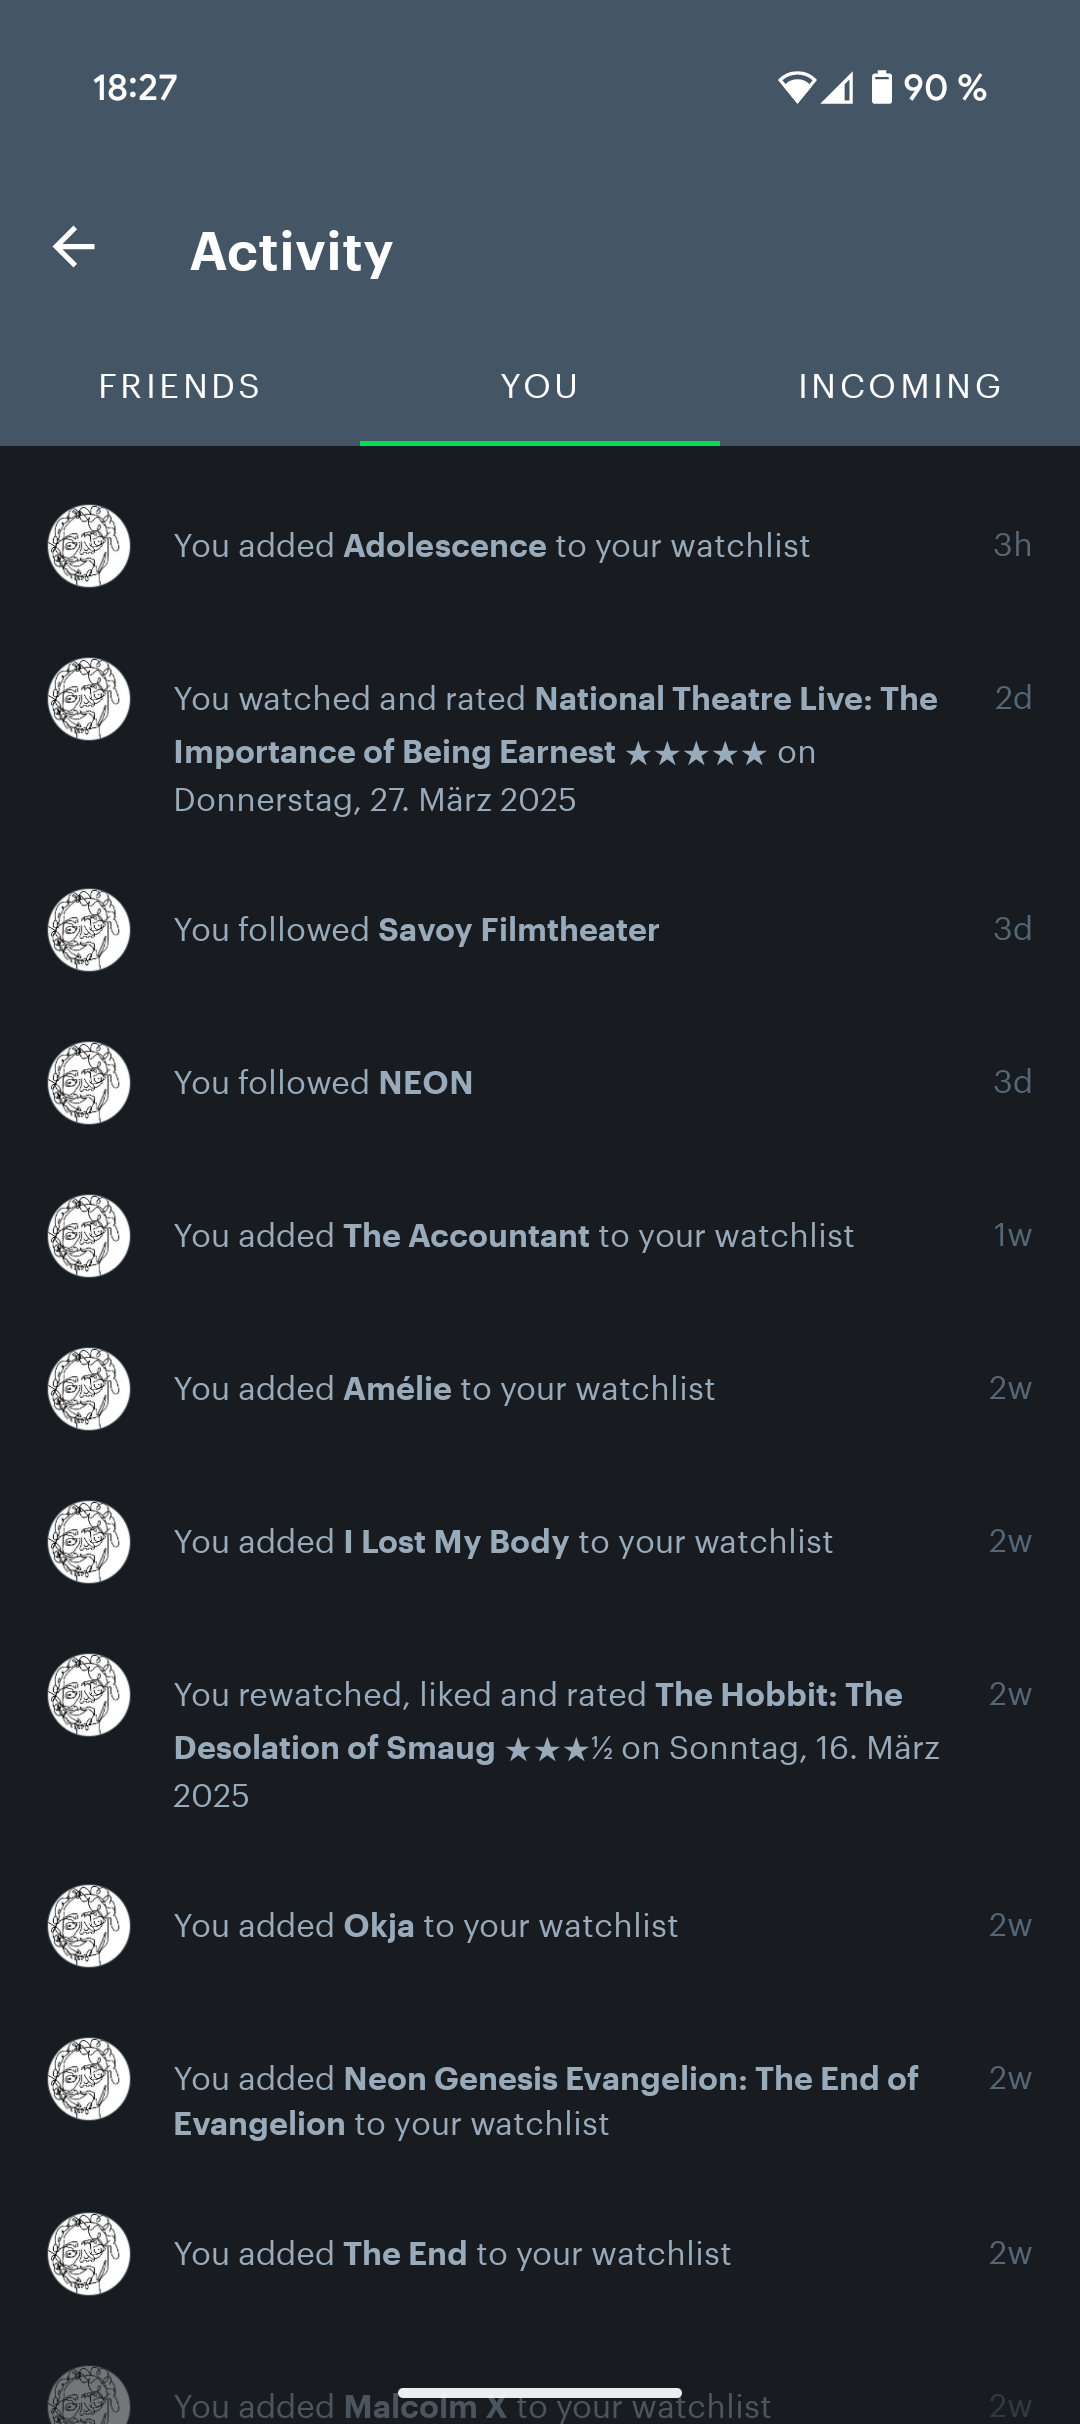Tap avatar beside Savoy Filmtheater follow entry
The image size is (1080, 2424).
[x=89, y=930]
